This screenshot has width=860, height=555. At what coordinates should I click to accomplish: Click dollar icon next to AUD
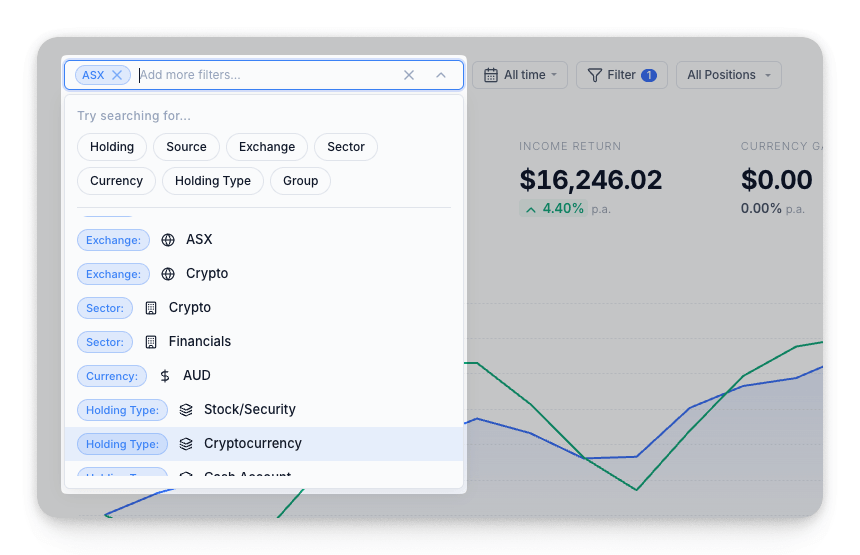tap(165, 376)
